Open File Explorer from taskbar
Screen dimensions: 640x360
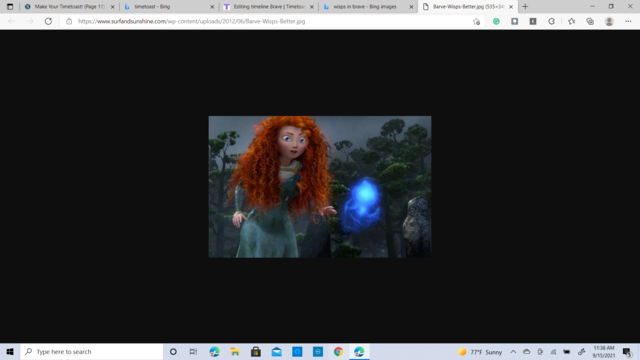tap(235, 351)
